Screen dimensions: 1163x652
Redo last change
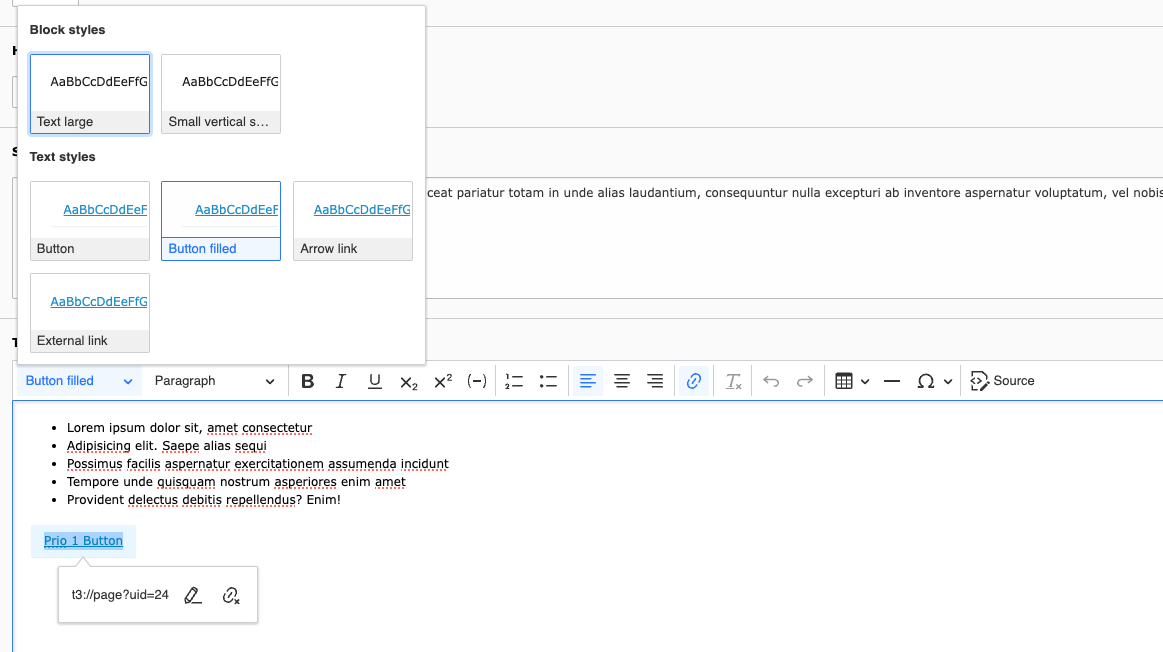pyautogui.click(x=805, y=381)
